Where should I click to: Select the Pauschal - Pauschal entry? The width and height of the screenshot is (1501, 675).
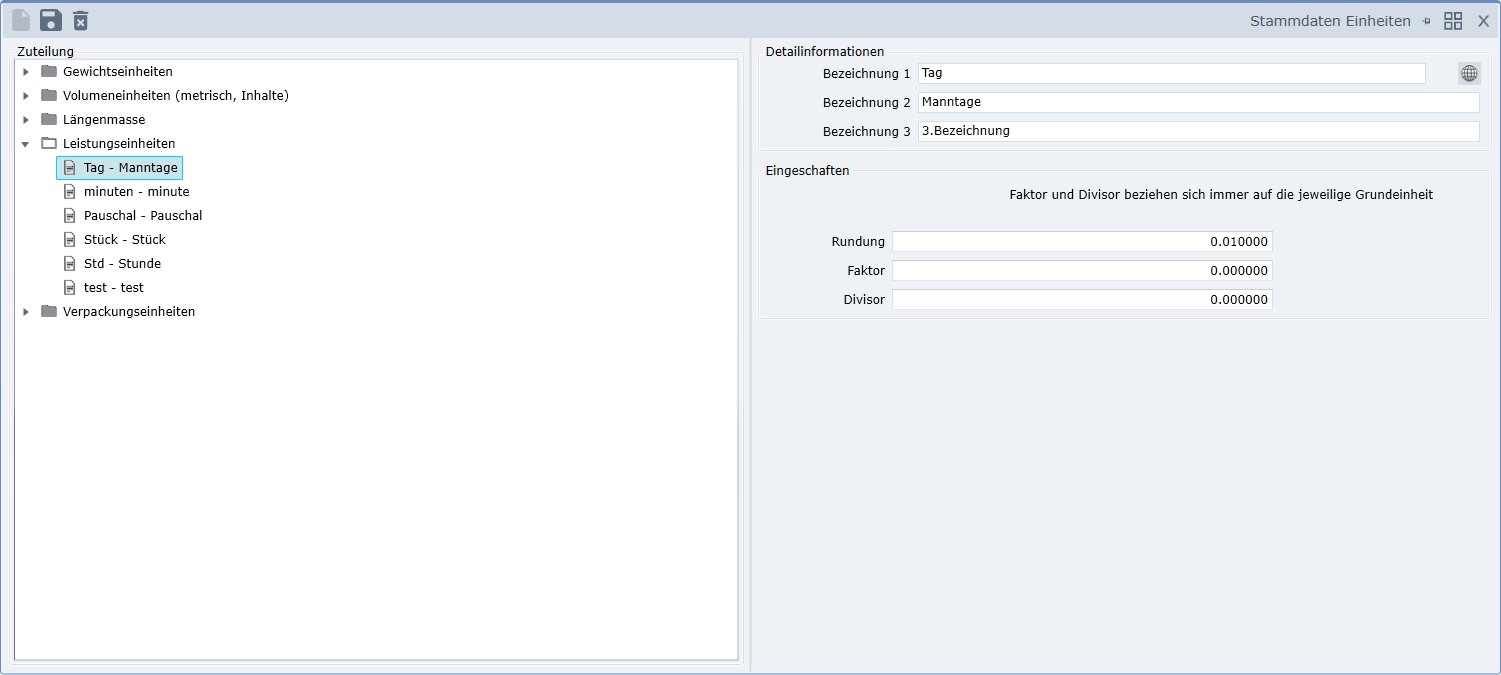(x=143, y=216)
